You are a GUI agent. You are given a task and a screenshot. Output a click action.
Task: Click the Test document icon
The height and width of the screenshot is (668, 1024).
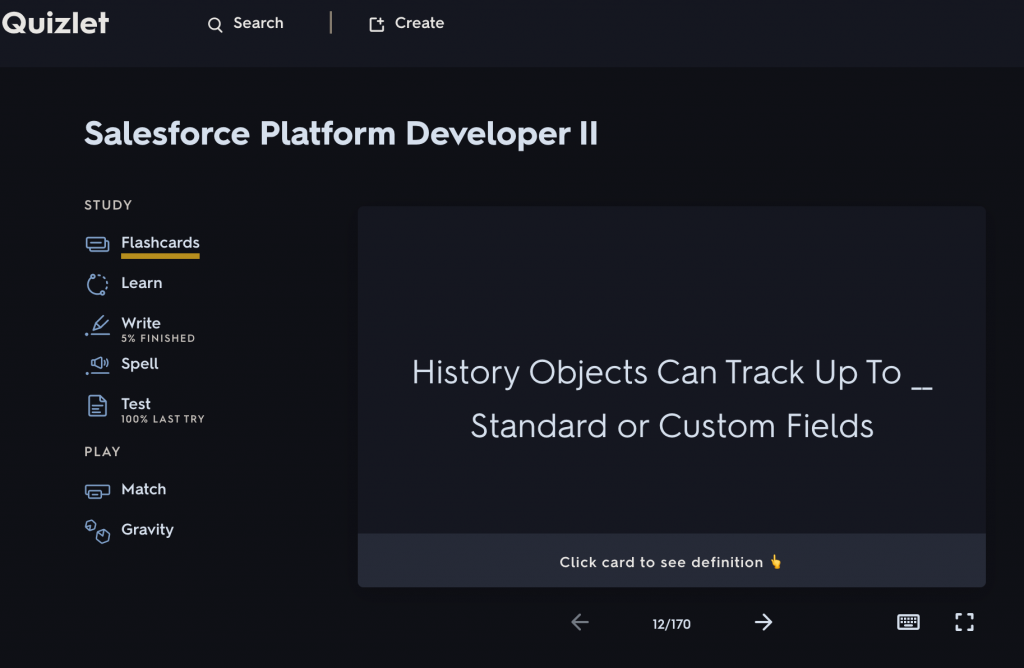(97, 406)
